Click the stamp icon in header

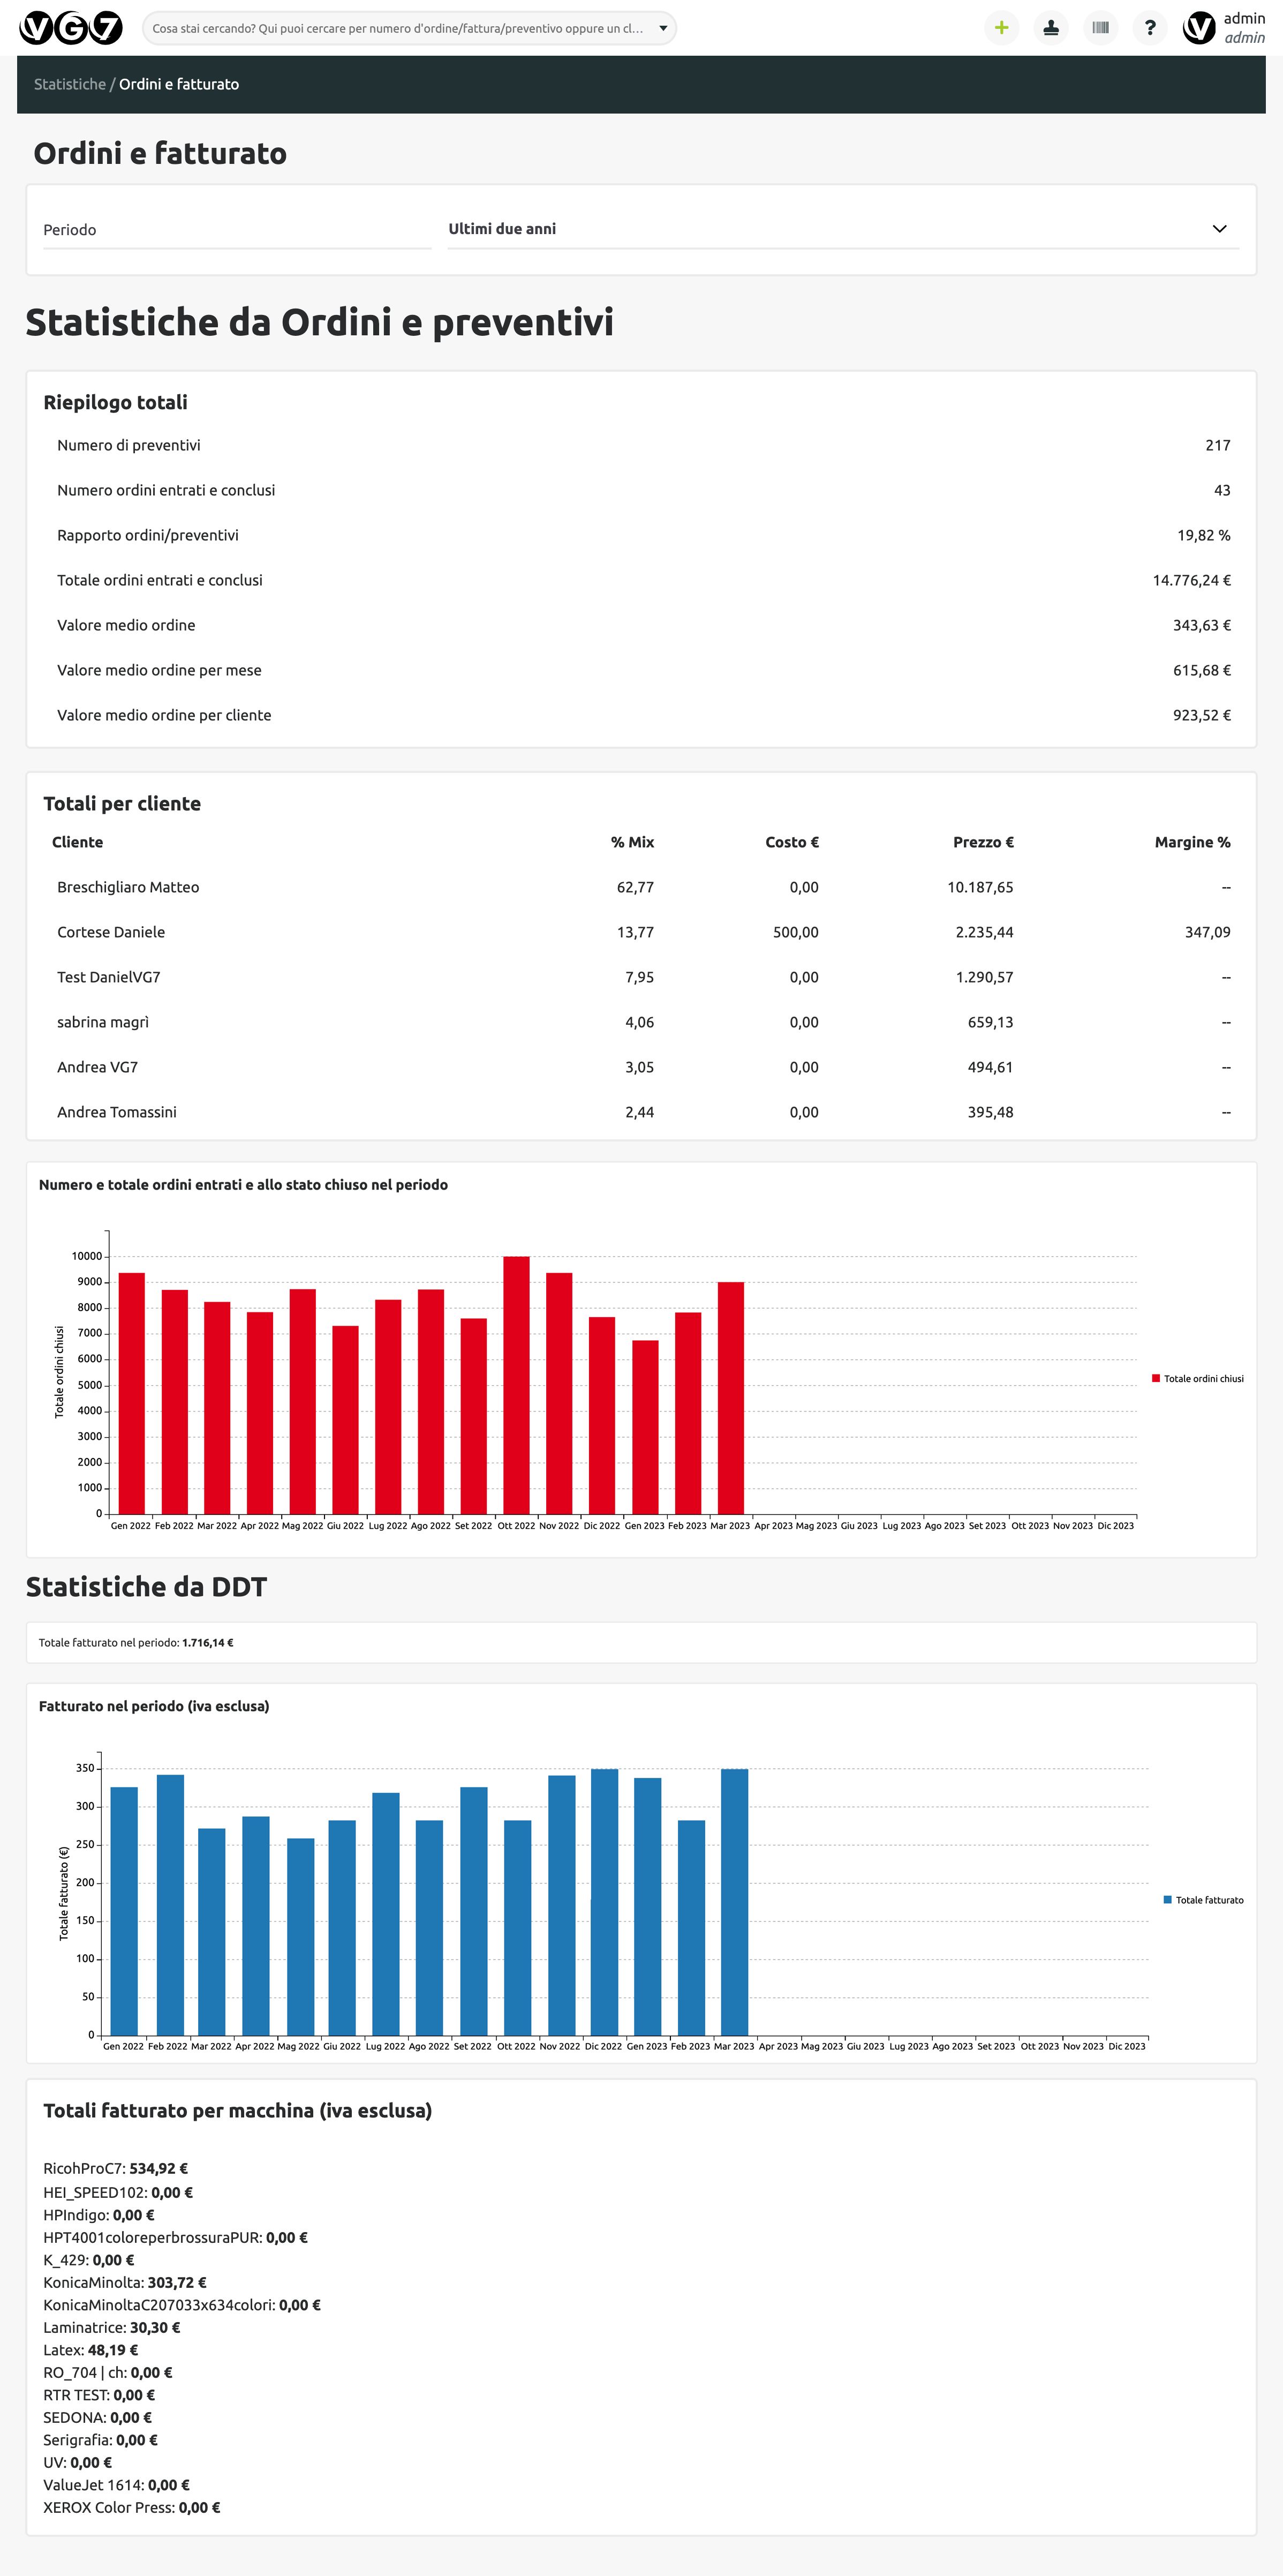(x=1050, y=28)
